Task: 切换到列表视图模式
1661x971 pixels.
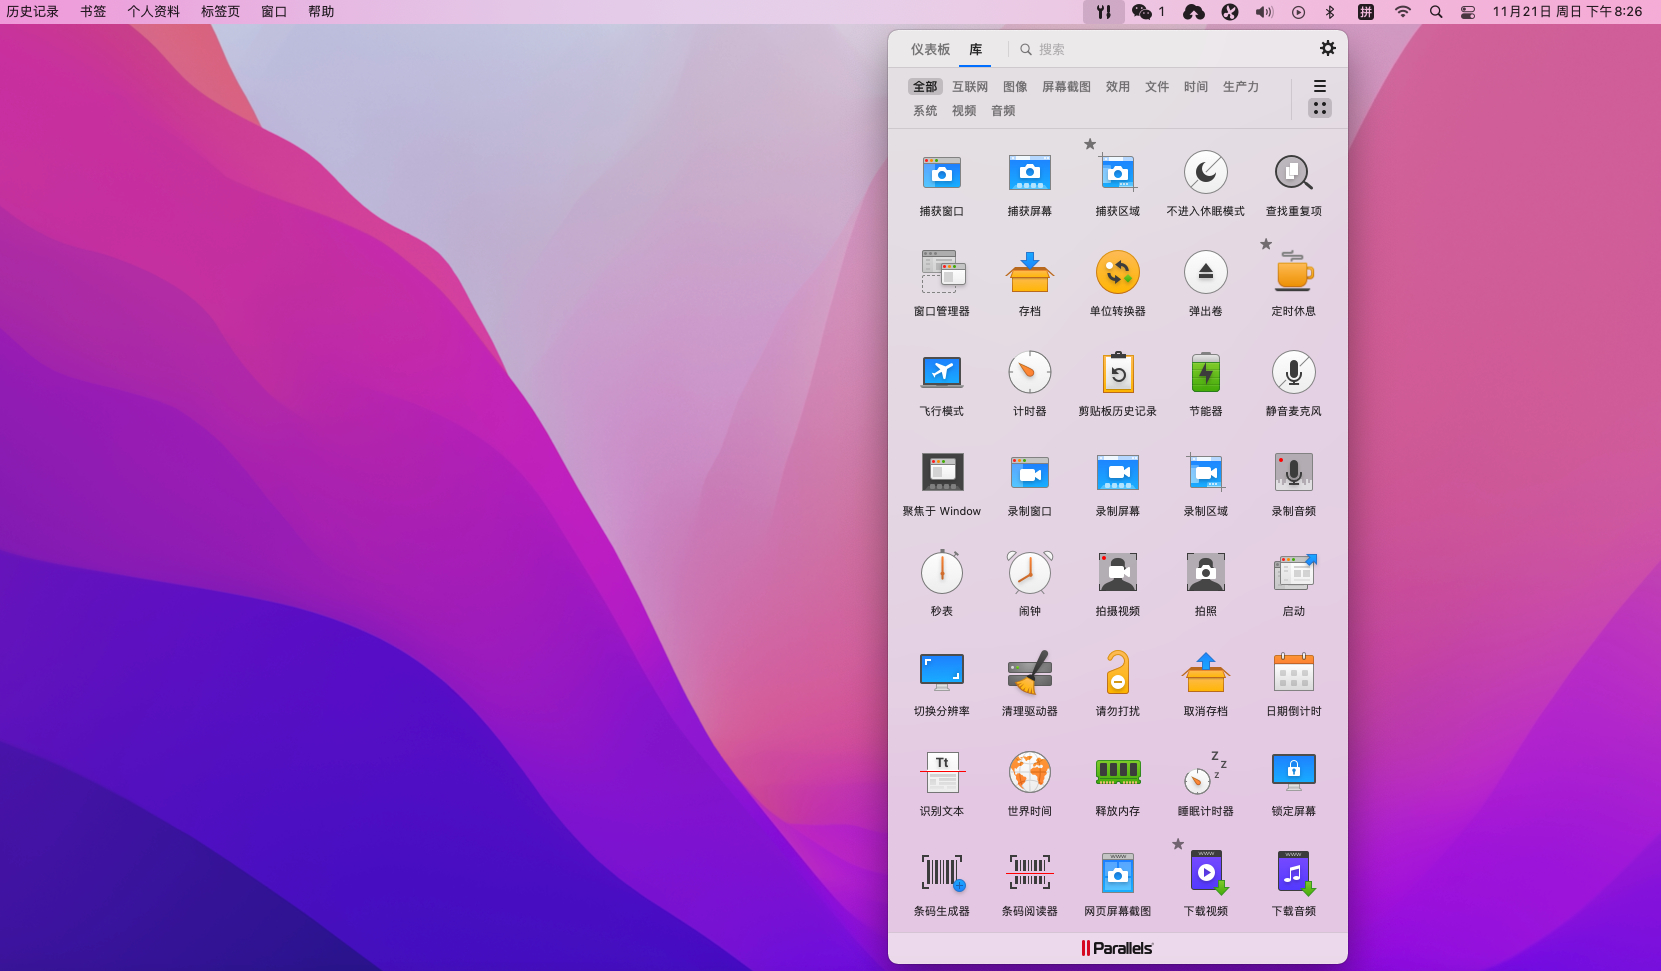Action: click(x=1320, y=85)
